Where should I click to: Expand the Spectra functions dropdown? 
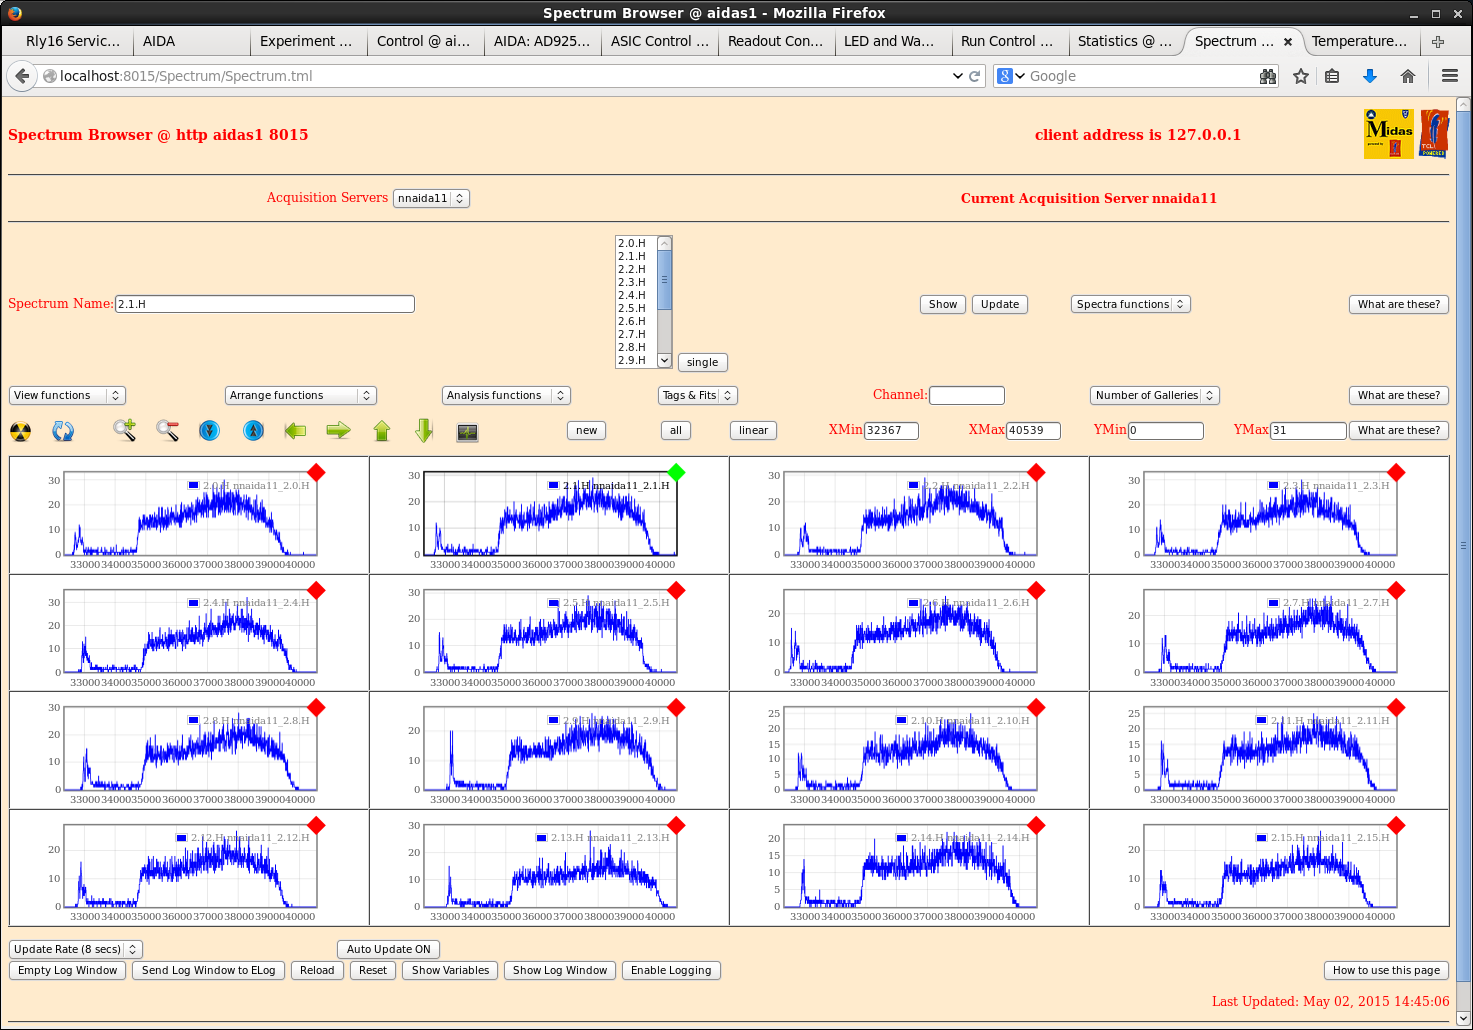click(x=1130, y=304)
